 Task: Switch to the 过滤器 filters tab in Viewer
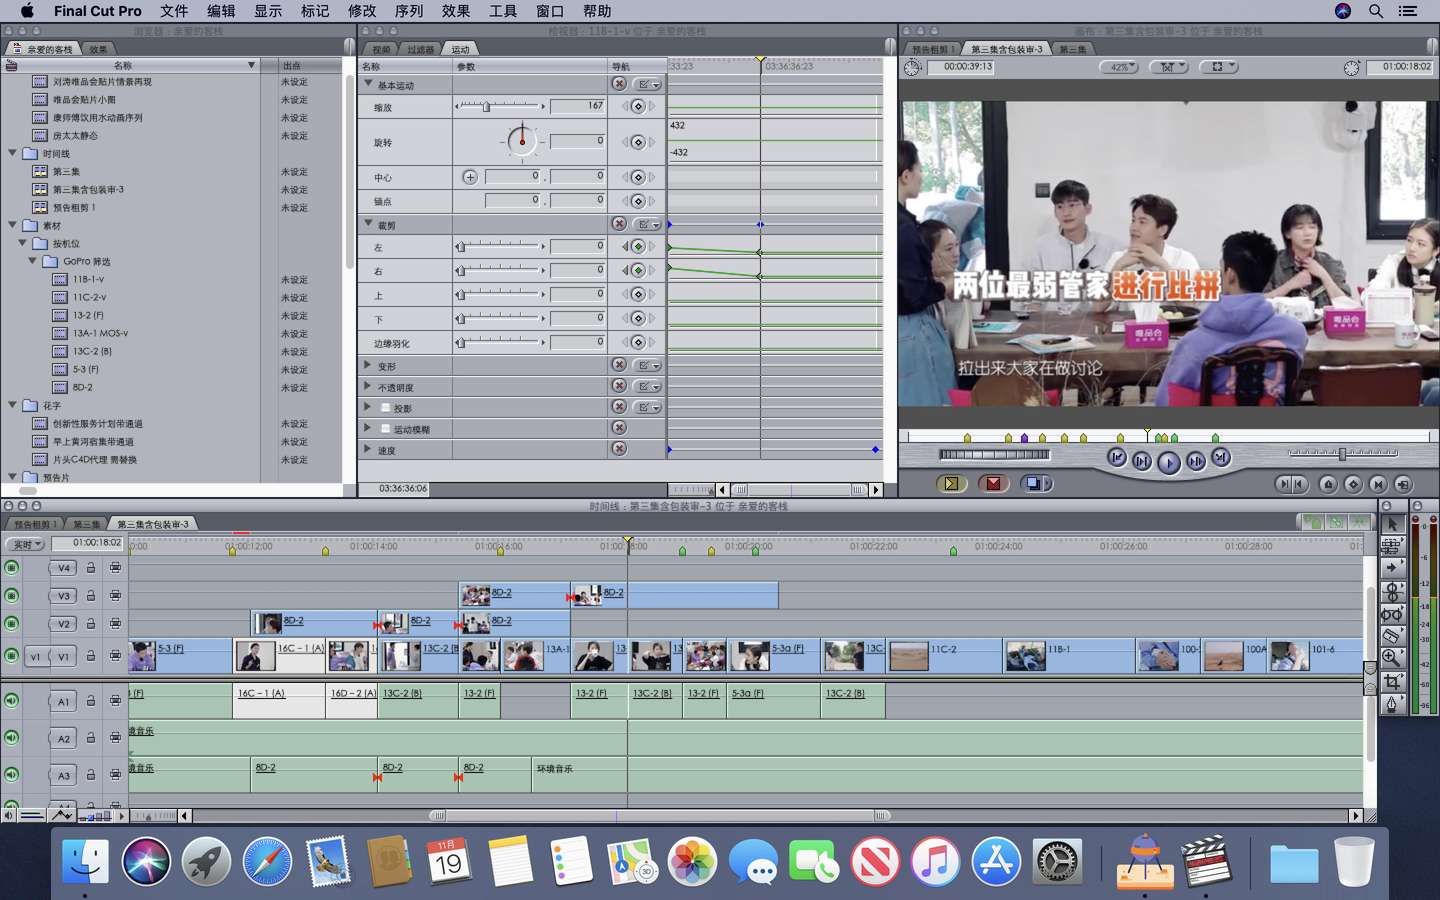coord(421,49)
